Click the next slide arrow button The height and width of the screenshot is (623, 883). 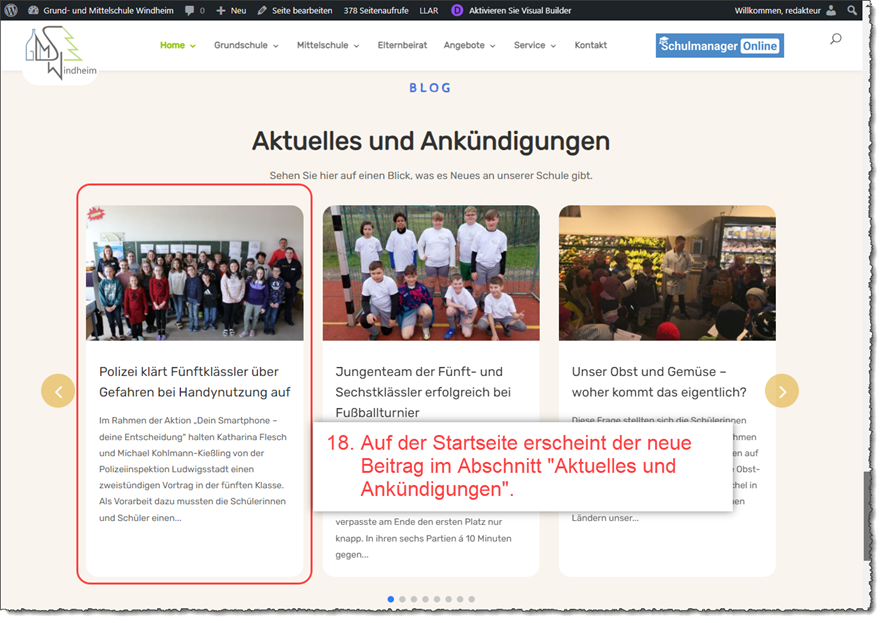click(x=782, y=391)
